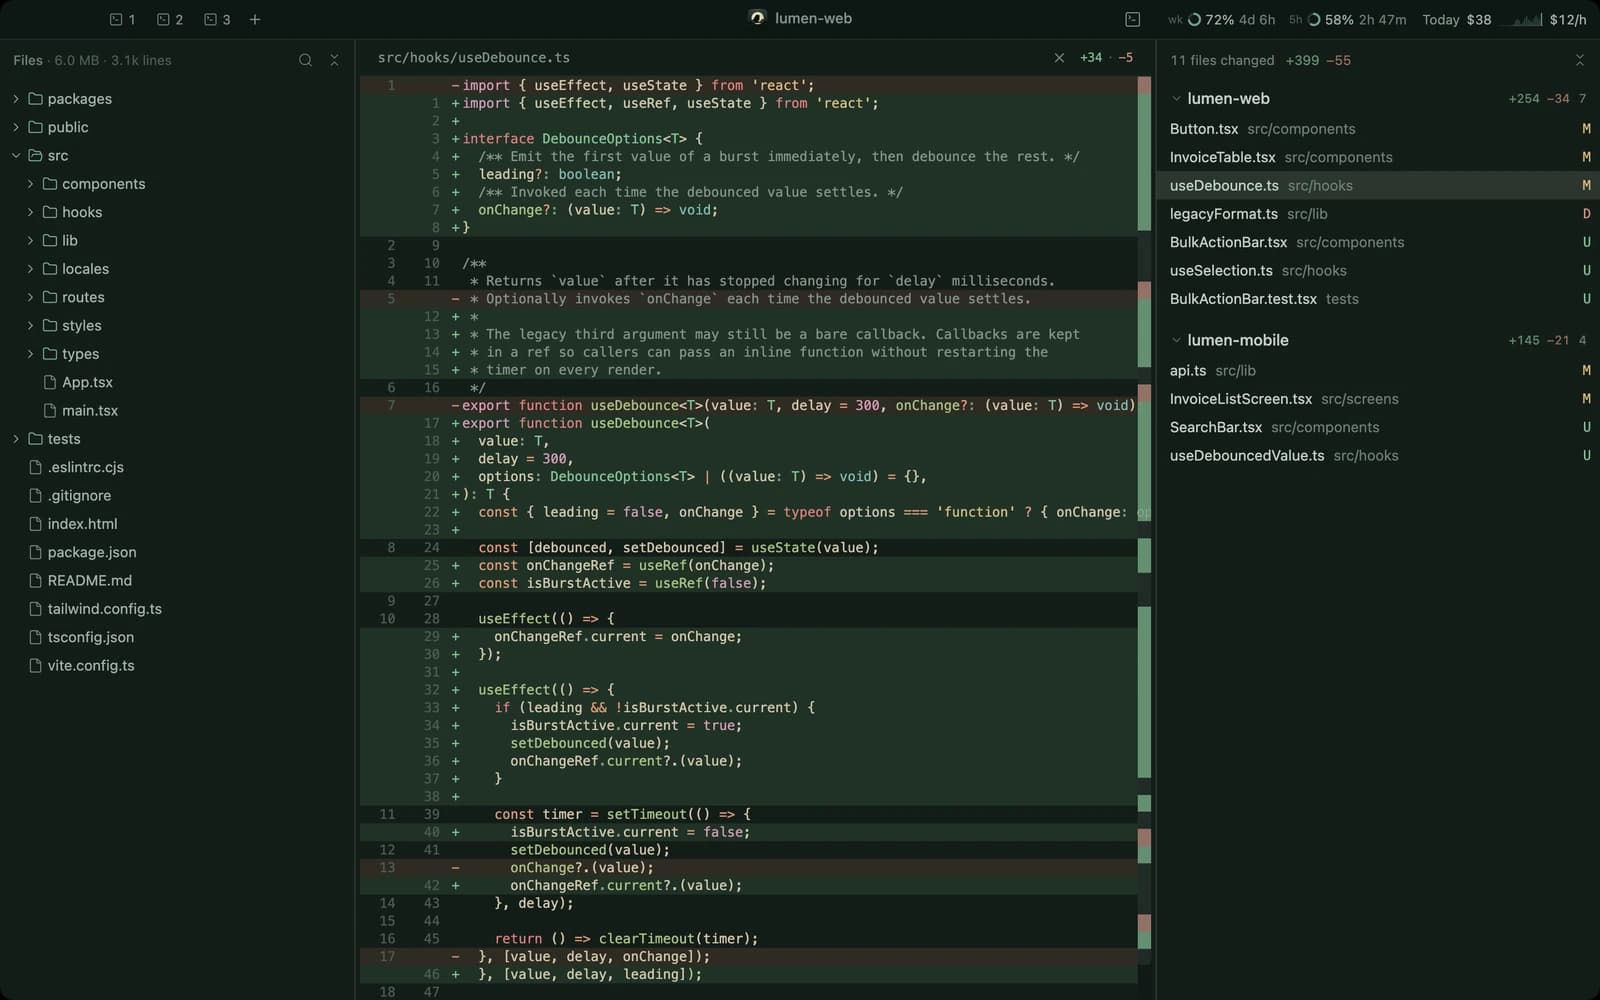Collapse the files changed panel
Image resolution: width=1600 pixels, height=1000 pixels.
click(x=1580, y=60)
